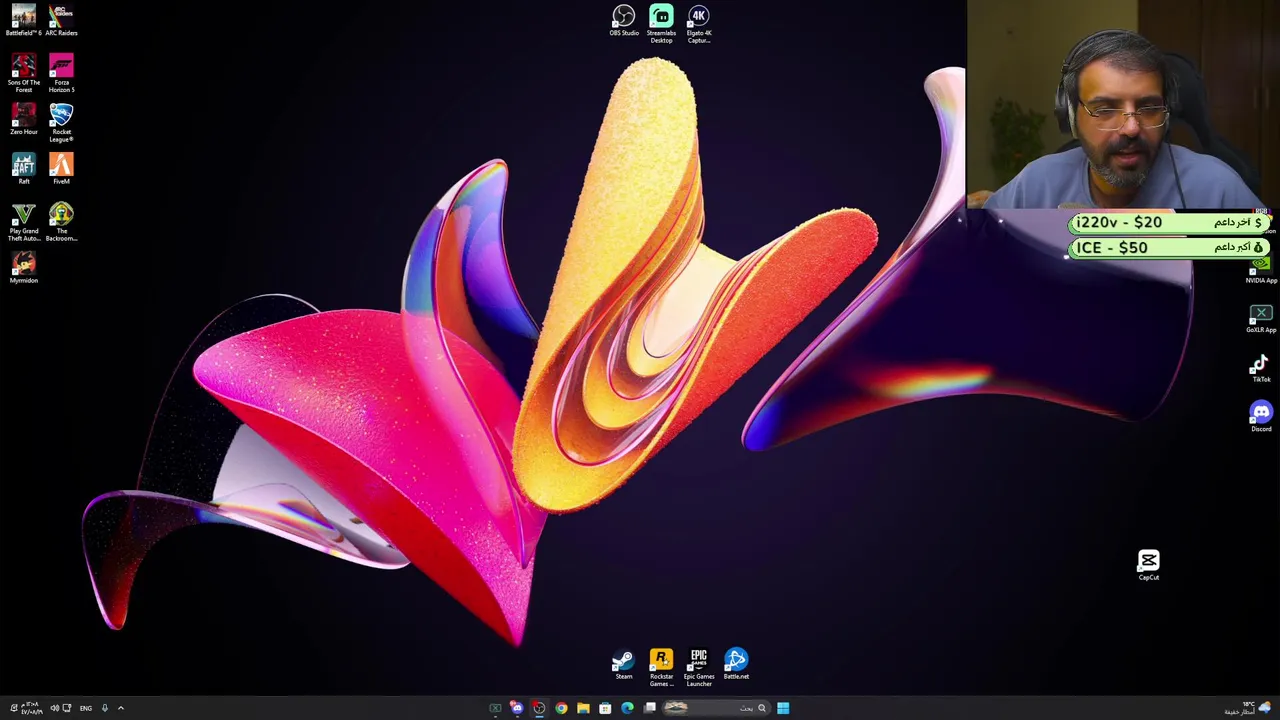
Task: Open the Battle.net desktop shortcut
Action: pyautogui.click(x=736, y=665)
